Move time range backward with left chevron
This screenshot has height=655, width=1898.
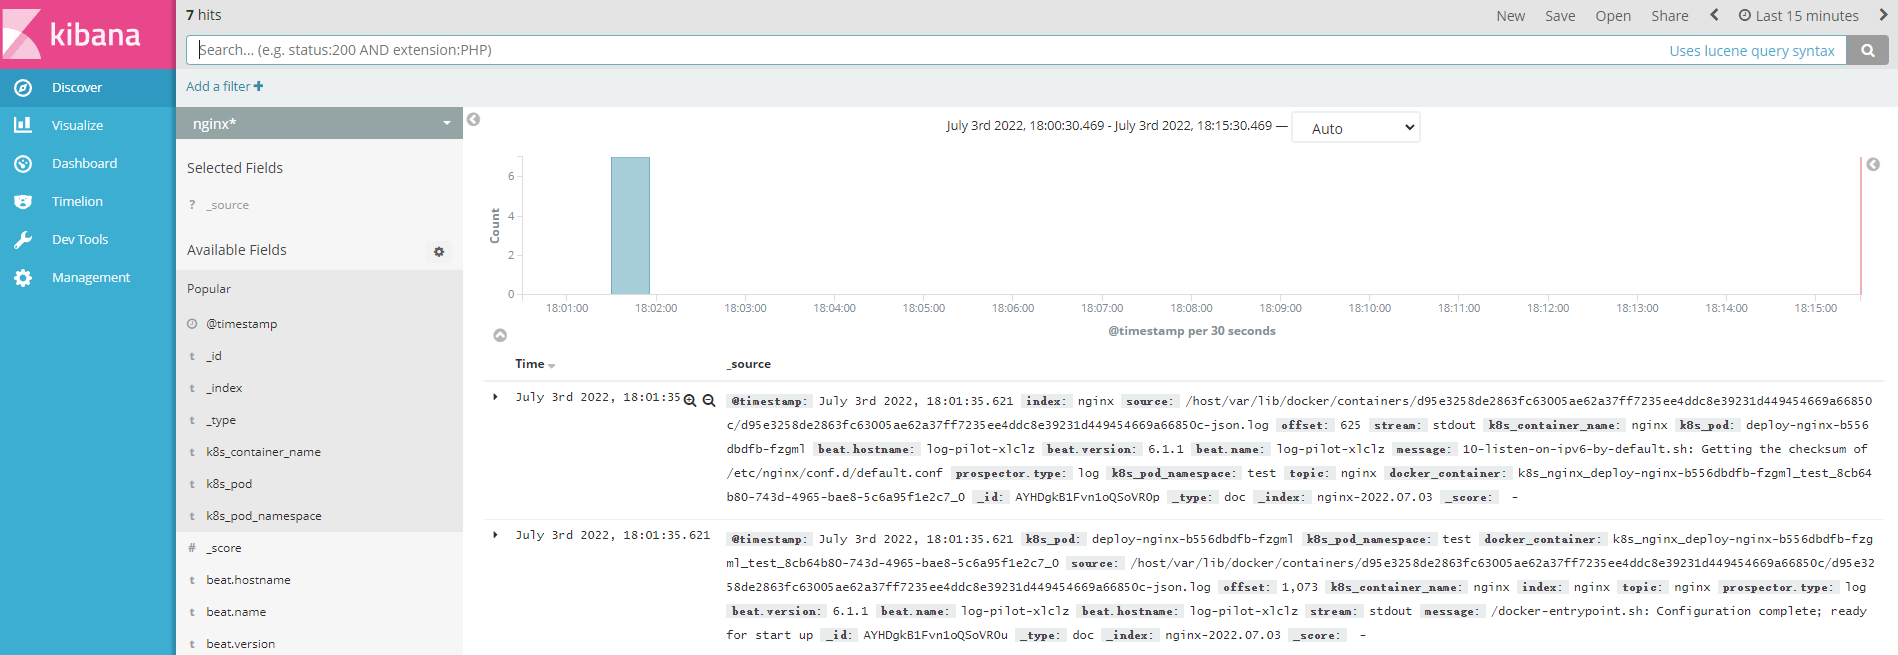pos(1714,15)
